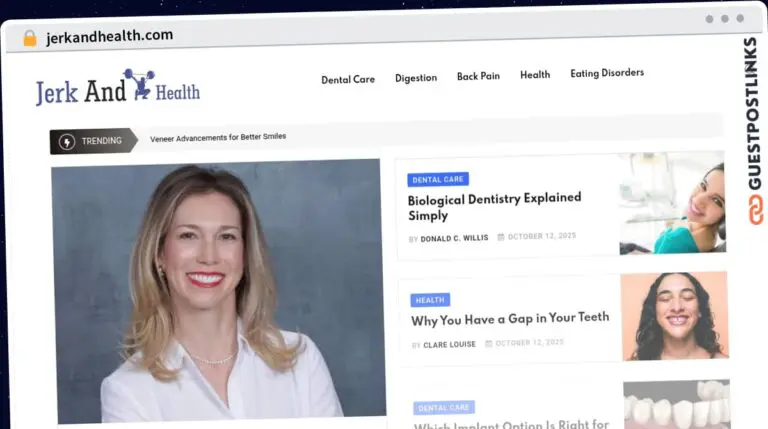
Task: Click Dental Care tag above Biological Dentistry
Action: click(438, 180)
